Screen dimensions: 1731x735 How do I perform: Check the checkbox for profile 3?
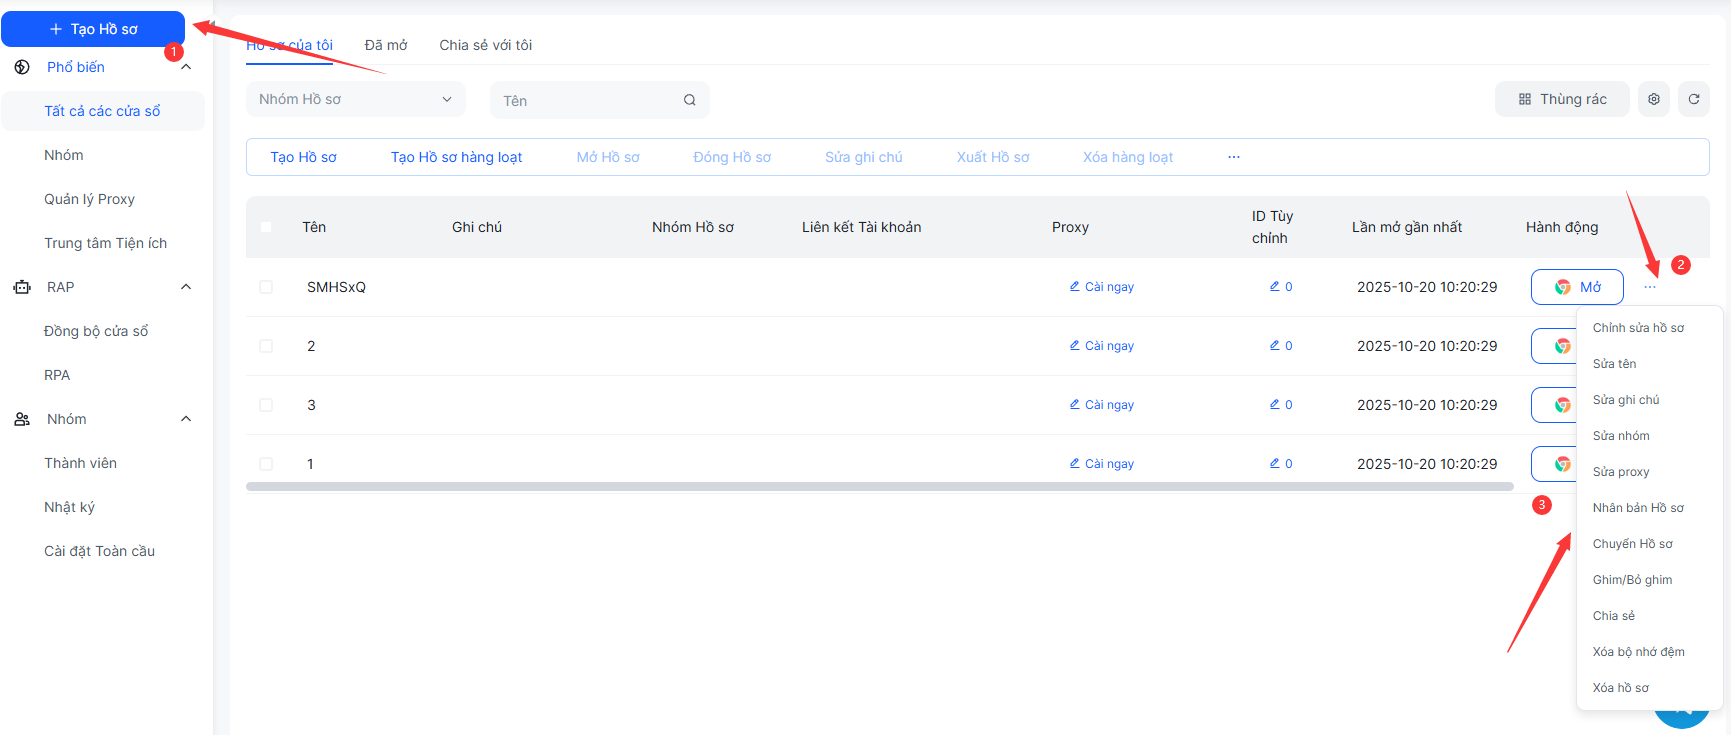click(x=266, y=405)
